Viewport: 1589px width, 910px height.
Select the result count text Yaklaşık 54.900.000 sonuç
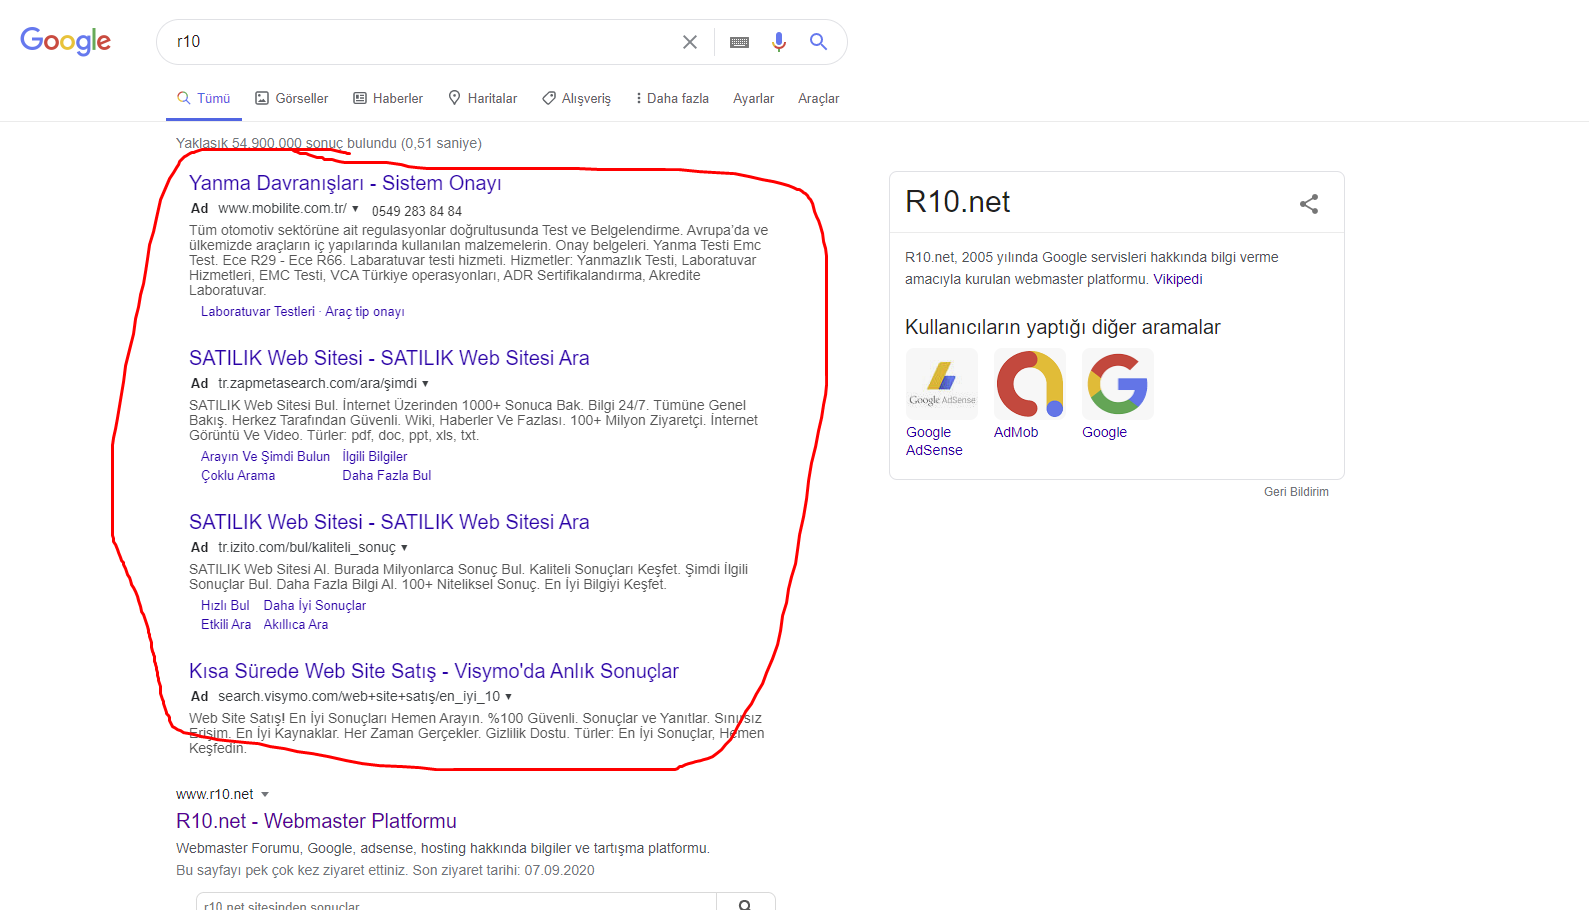tap(259, 143)
